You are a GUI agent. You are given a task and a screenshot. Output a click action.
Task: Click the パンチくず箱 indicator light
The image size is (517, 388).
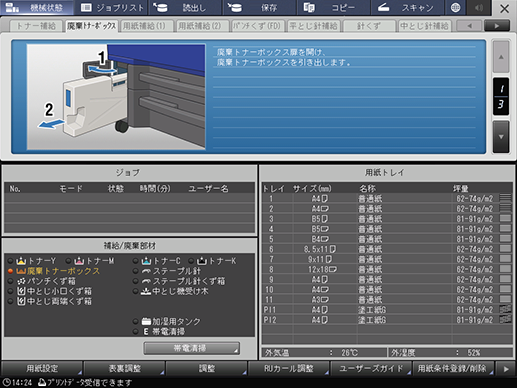pos(11,281)
